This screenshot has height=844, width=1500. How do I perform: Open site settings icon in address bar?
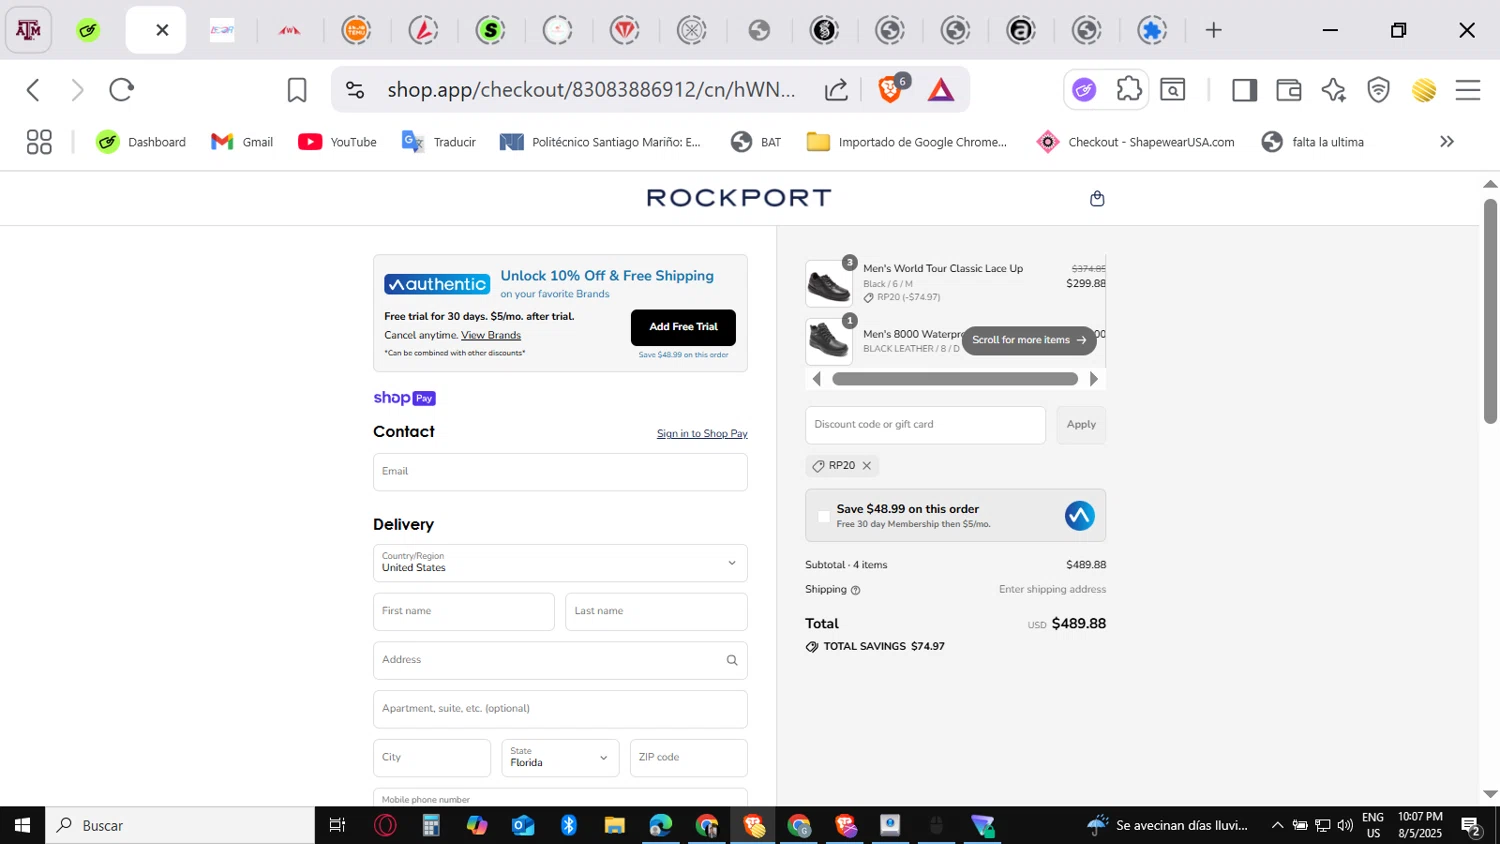[355, 90]
